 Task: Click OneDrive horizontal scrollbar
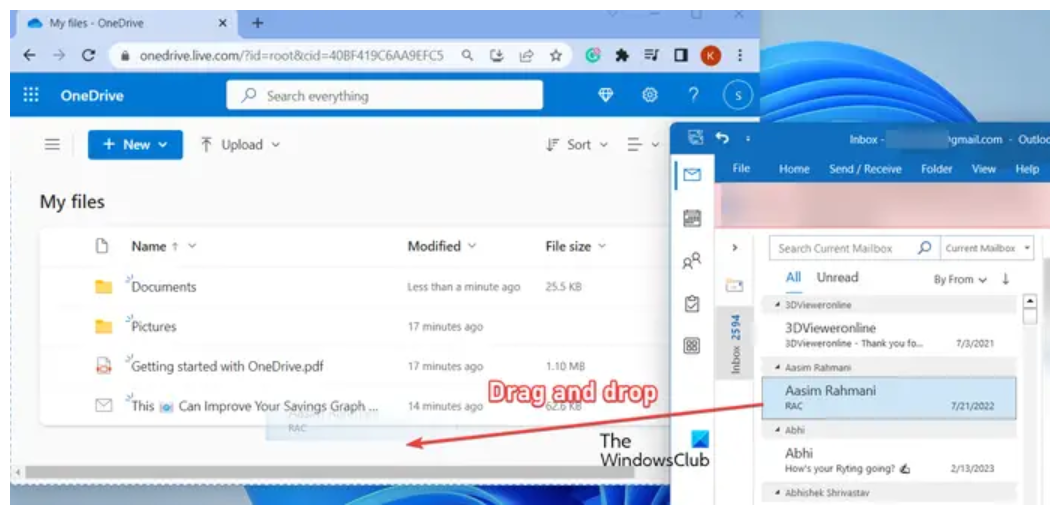tap(329, 472)
